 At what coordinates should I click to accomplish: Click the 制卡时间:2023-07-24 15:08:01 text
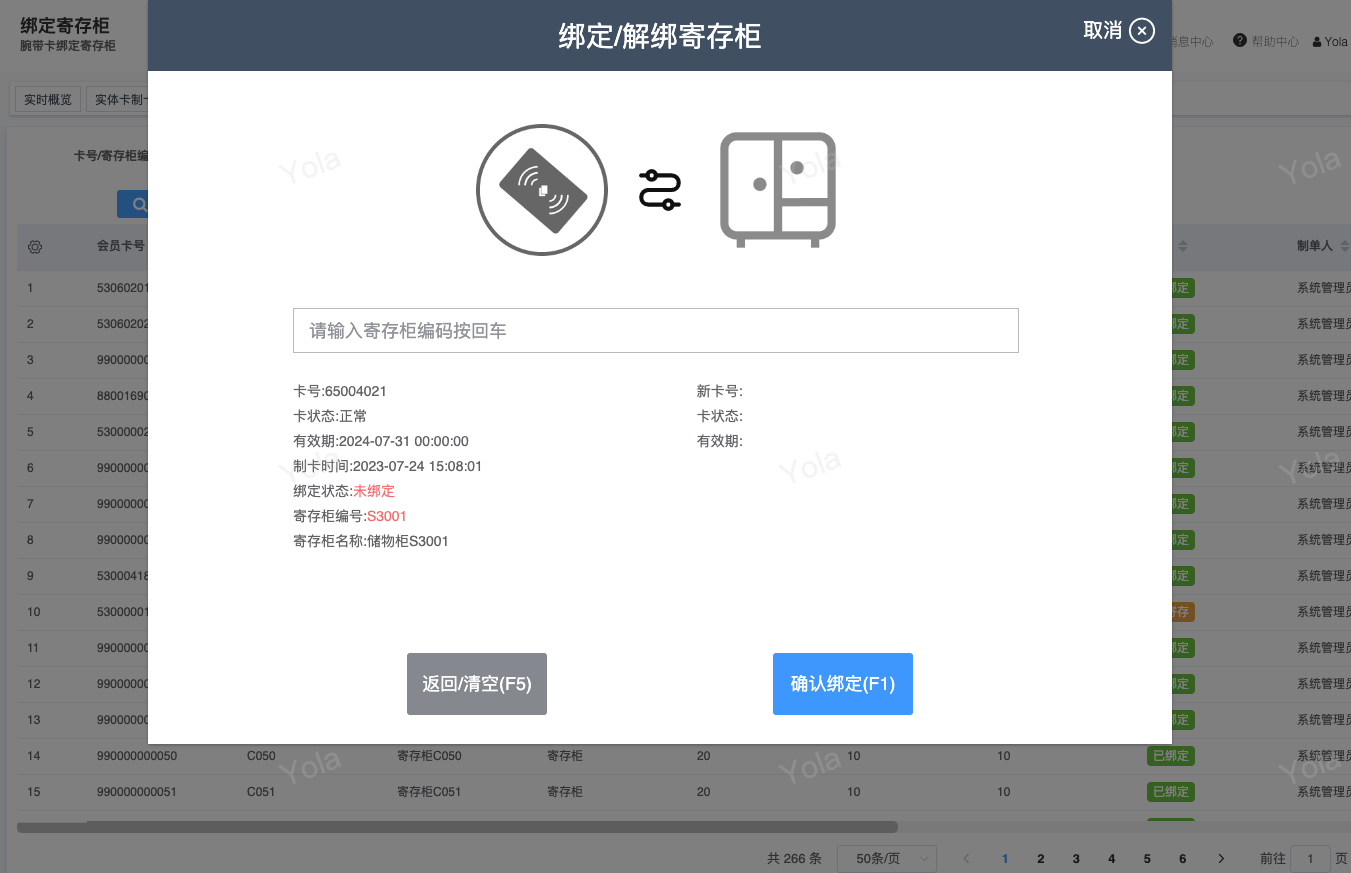[x=388, y=466]
